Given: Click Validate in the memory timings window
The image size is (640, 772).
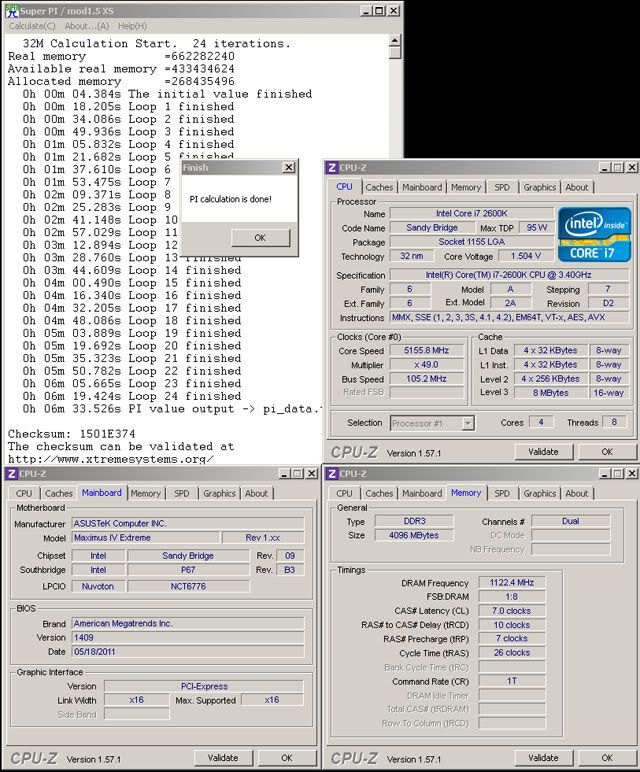Looking at the screenshot, I should (543, 758).
